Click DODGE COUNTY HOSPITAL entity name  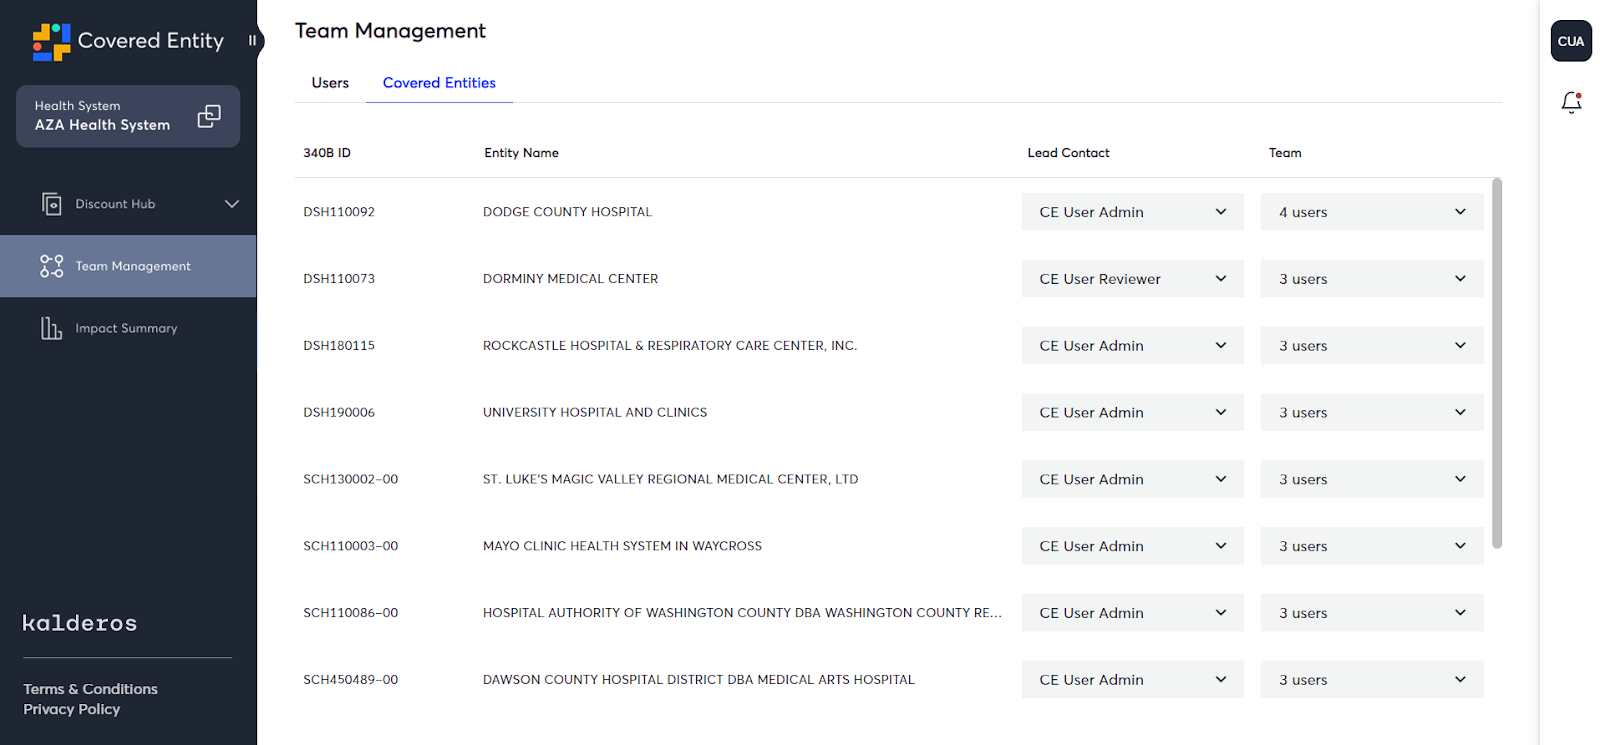pyautogui.click(x=567, y=212)
